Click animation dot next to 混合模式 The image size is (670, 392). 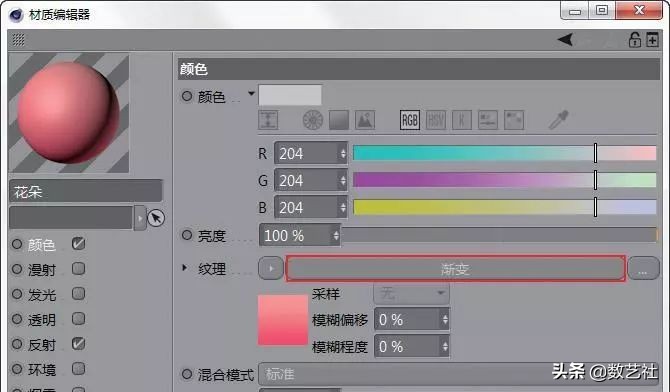pos(187,374)
